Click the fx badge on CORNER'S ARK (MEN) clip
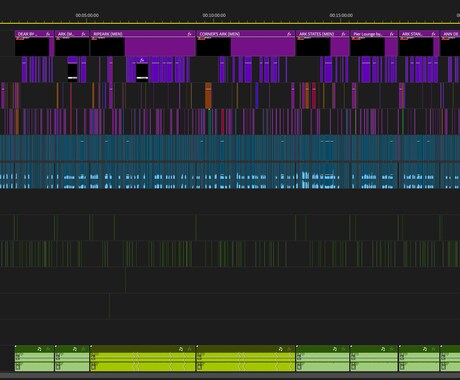460x380 pixels. coord(289,34)
